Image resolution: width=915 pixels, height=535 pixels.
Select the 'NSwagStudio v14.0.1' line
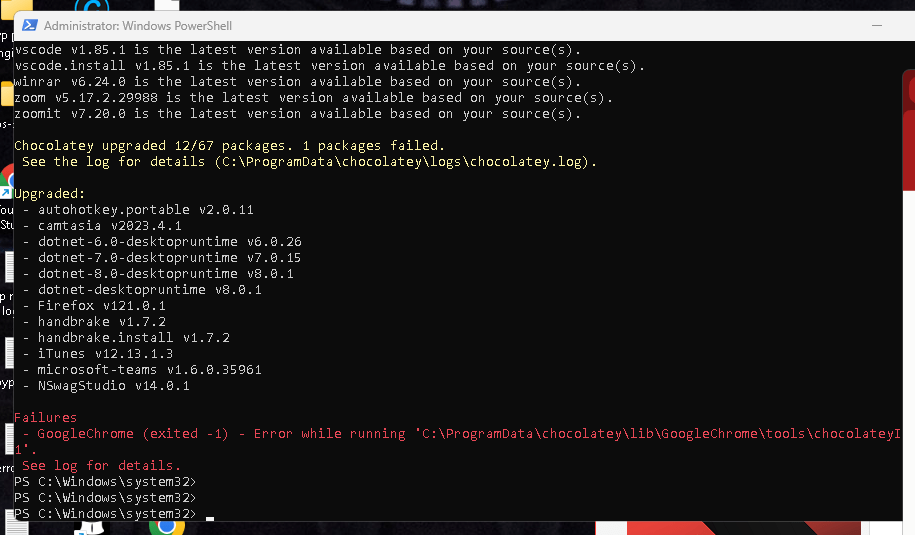pos(106,386)
